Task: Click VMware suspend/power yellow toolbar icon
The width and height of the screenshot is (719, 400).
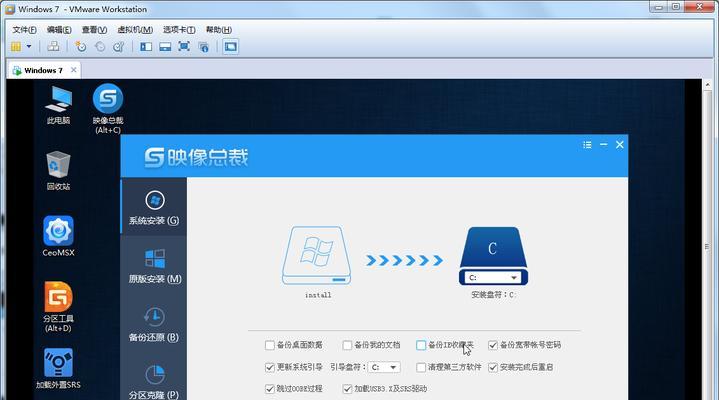Action: click(x=16, y=46)
